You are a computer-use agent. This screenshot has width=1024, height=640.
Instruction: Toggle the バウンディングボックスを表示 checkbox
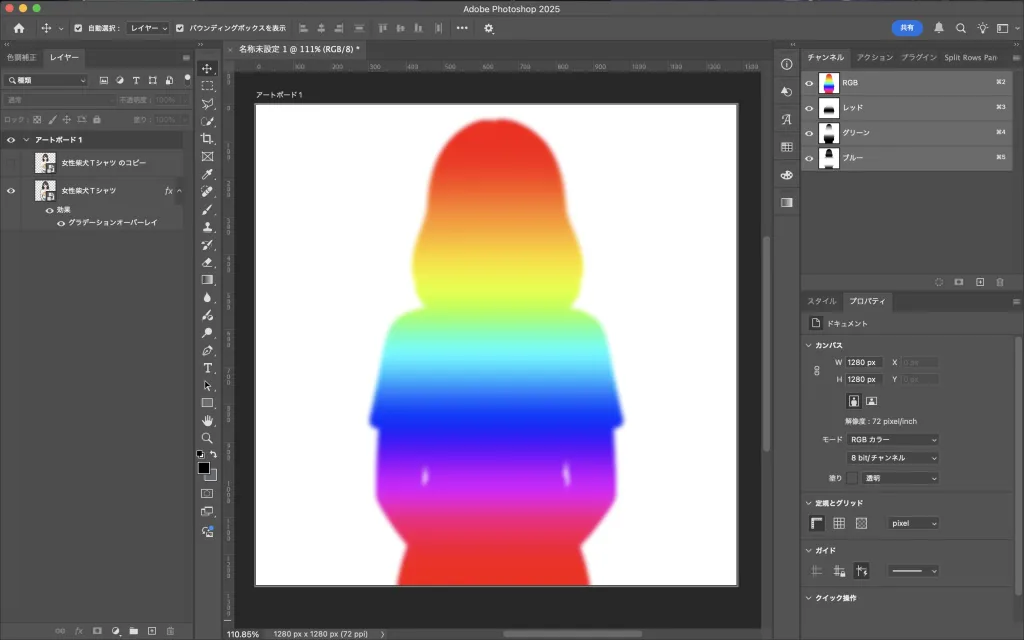pyautogui.click(x=180, y=28)
